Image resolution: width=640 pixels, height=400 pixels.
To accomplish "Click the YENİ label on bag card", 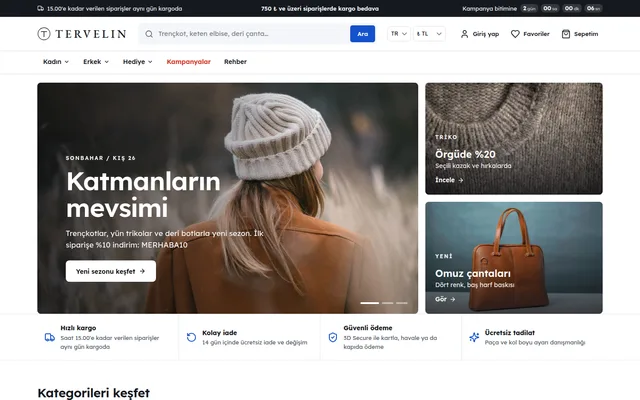I will 444,256.
